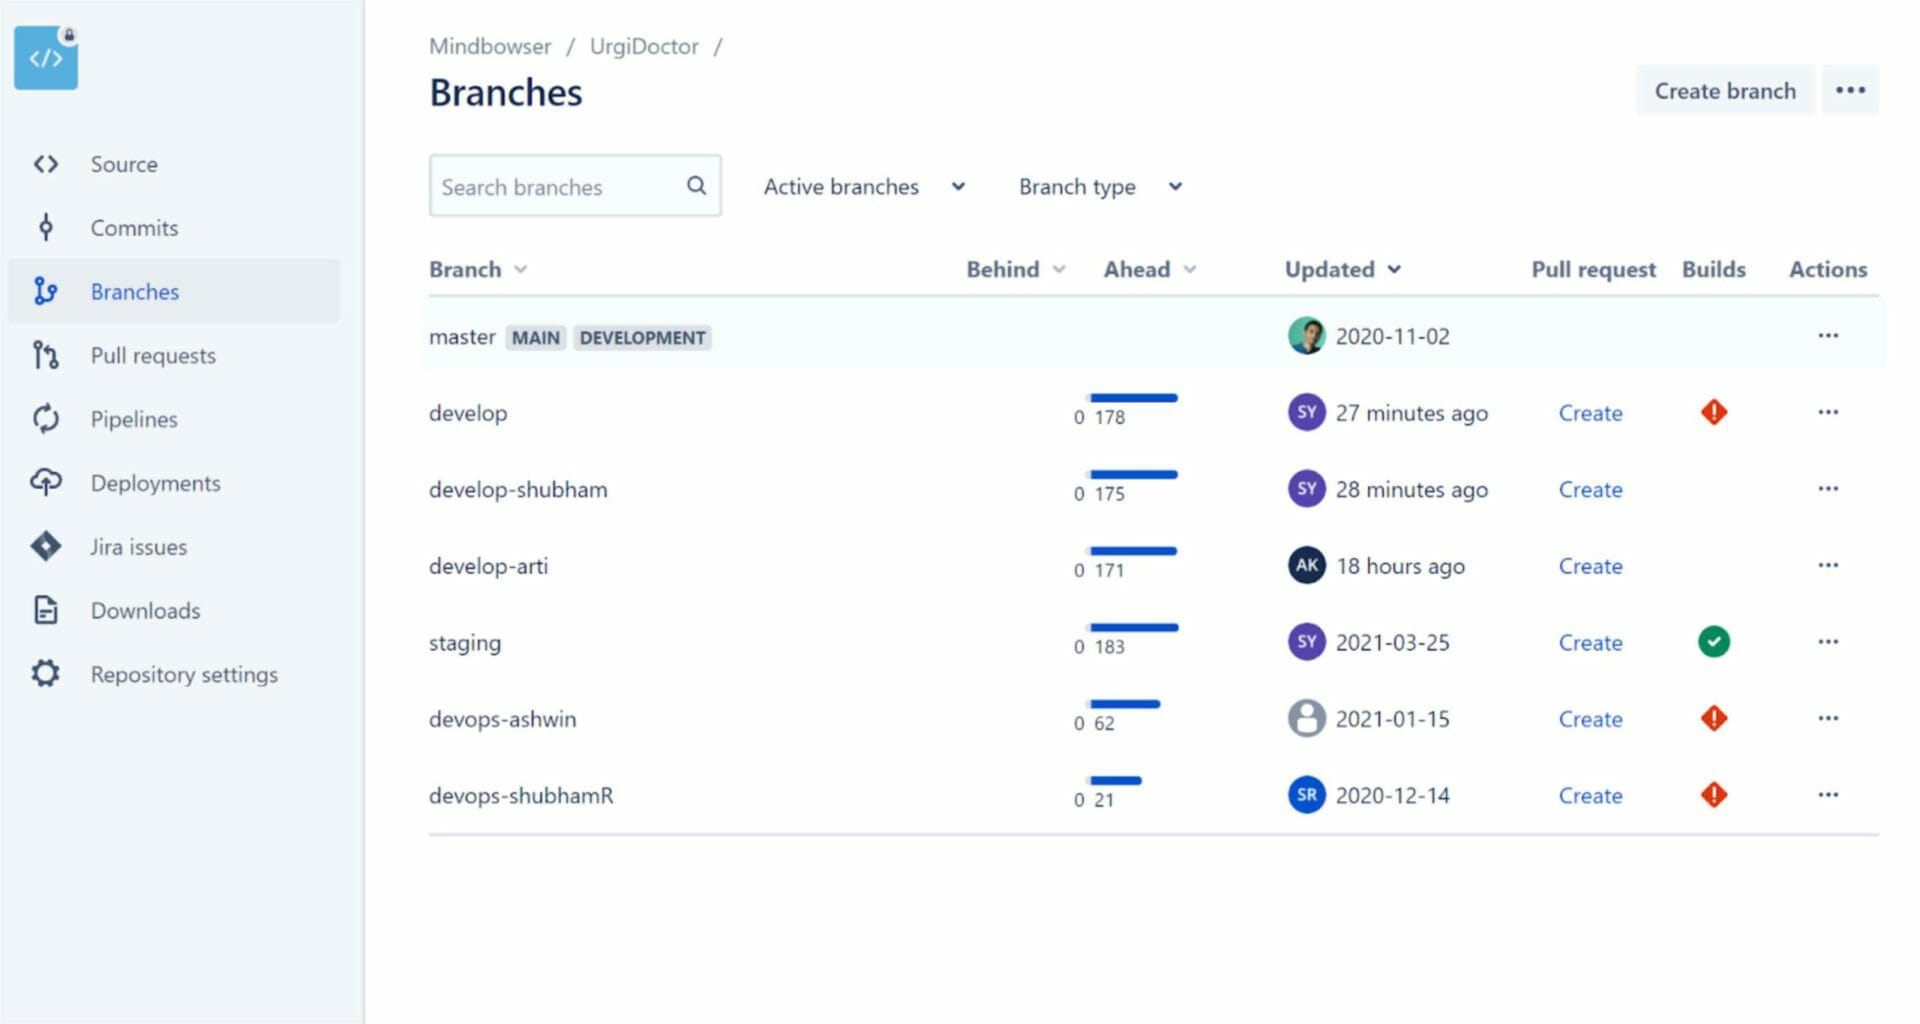
Task: Create pull request for devops-ashwin branch
Action: pos(1590,719)
